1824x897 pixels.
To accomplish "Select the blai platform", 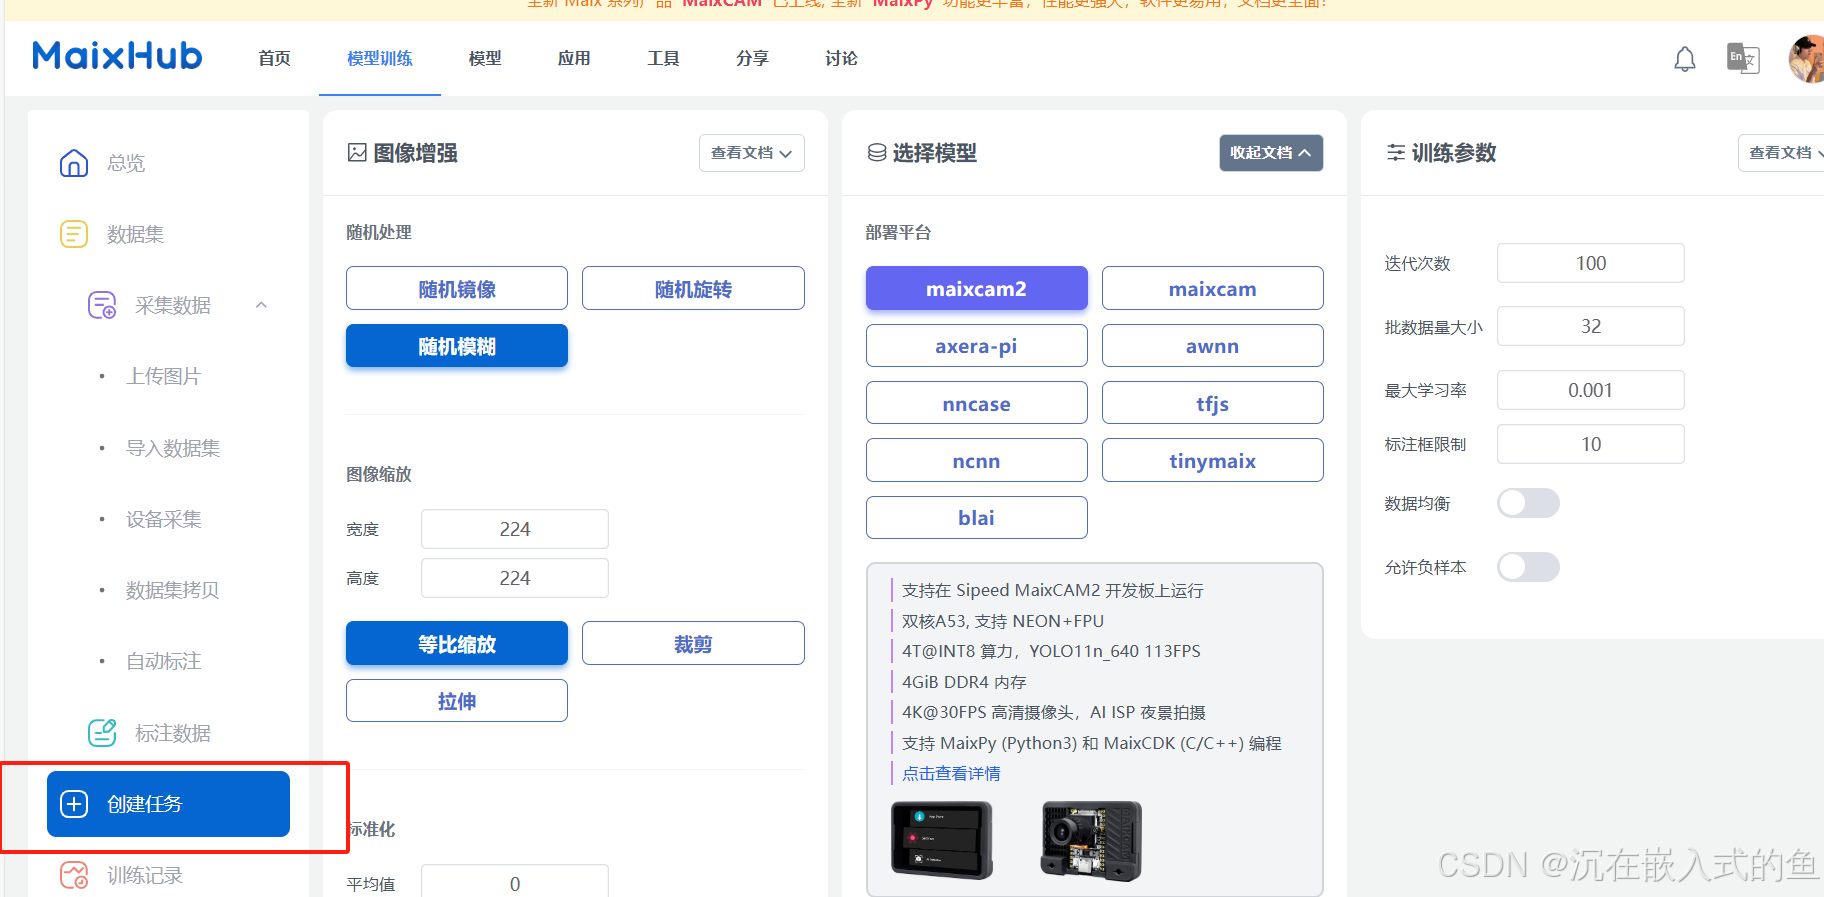I will 976,517.
